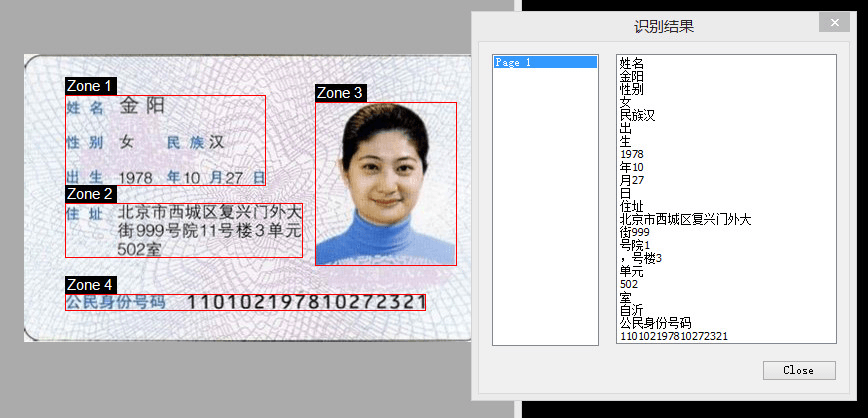Viewport: 868px width, 418px height.
Task: Click the Zone 2 label tag
Action: point(90,194)
